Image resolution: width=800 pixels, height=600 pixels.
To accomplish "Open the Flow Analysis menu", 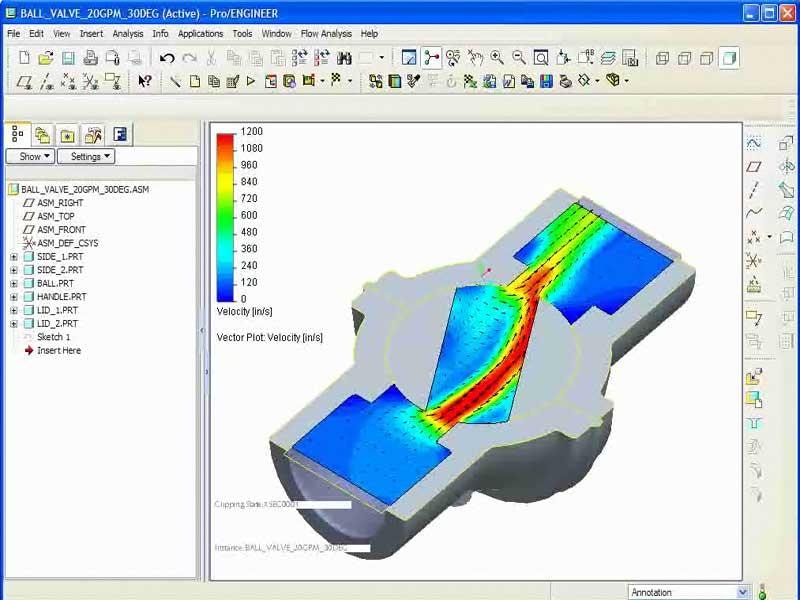I will 326,33.
